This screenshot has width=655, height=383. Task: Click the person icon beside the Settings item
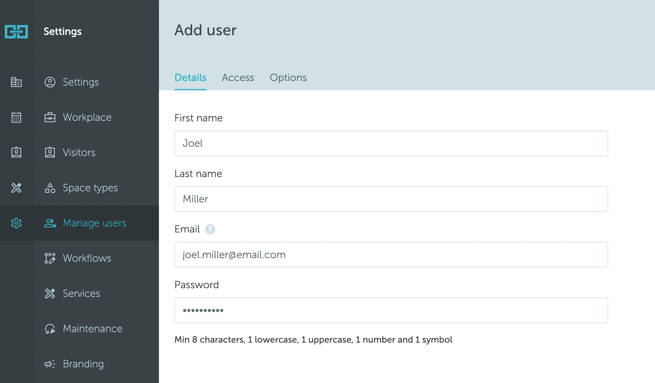coord(50,82)
